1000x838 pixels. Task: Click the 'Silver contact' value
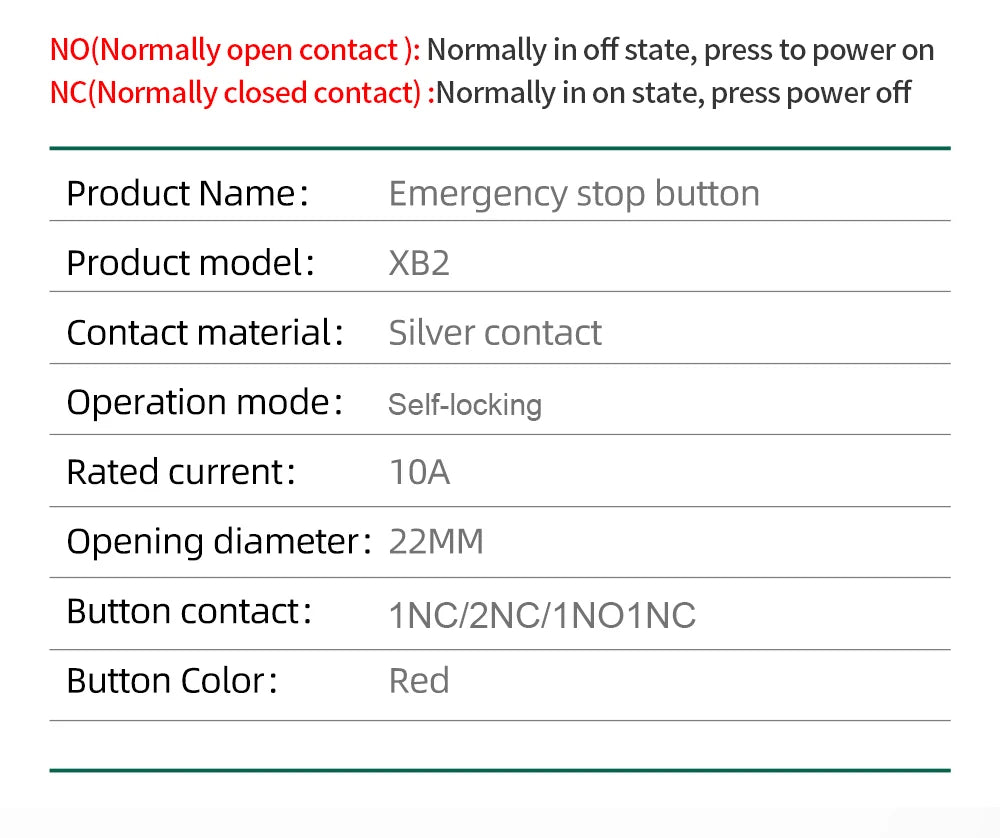(x=495, y=333)
